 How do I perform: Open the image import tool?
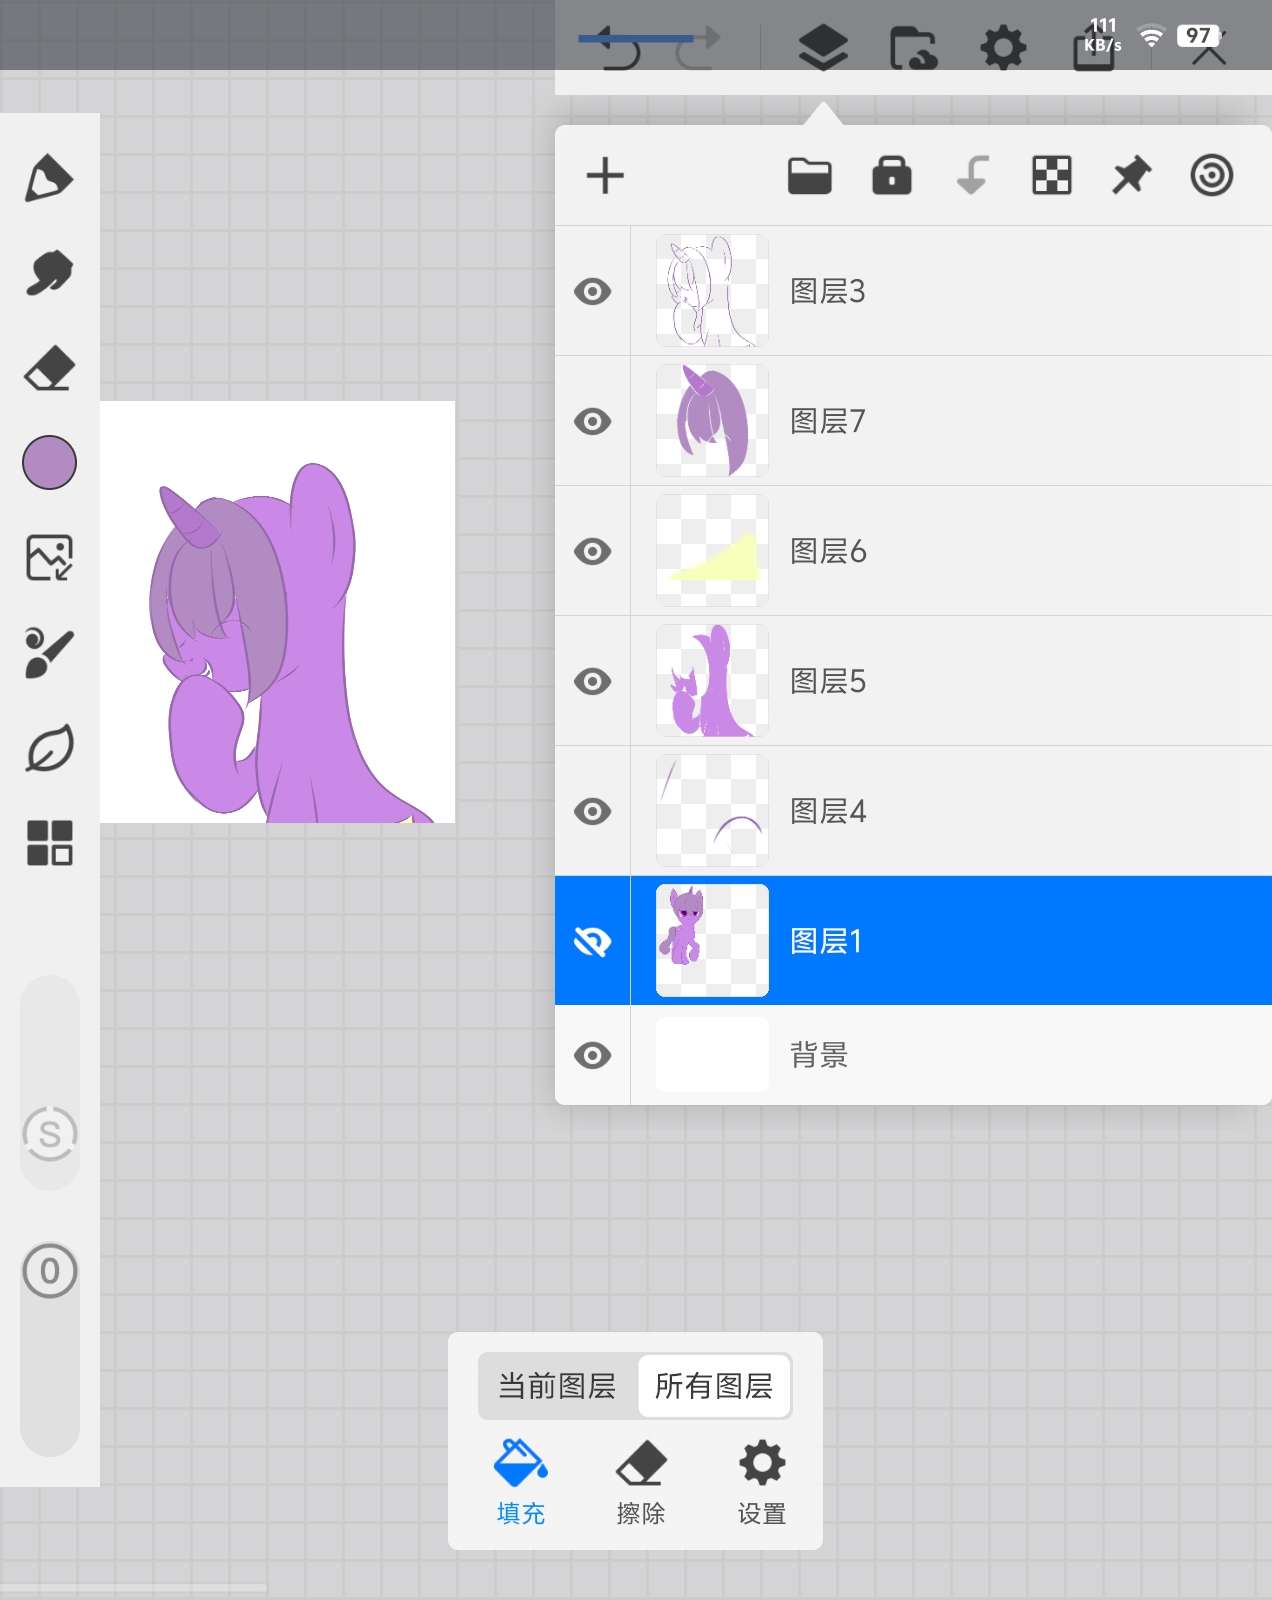click(49, 557)
